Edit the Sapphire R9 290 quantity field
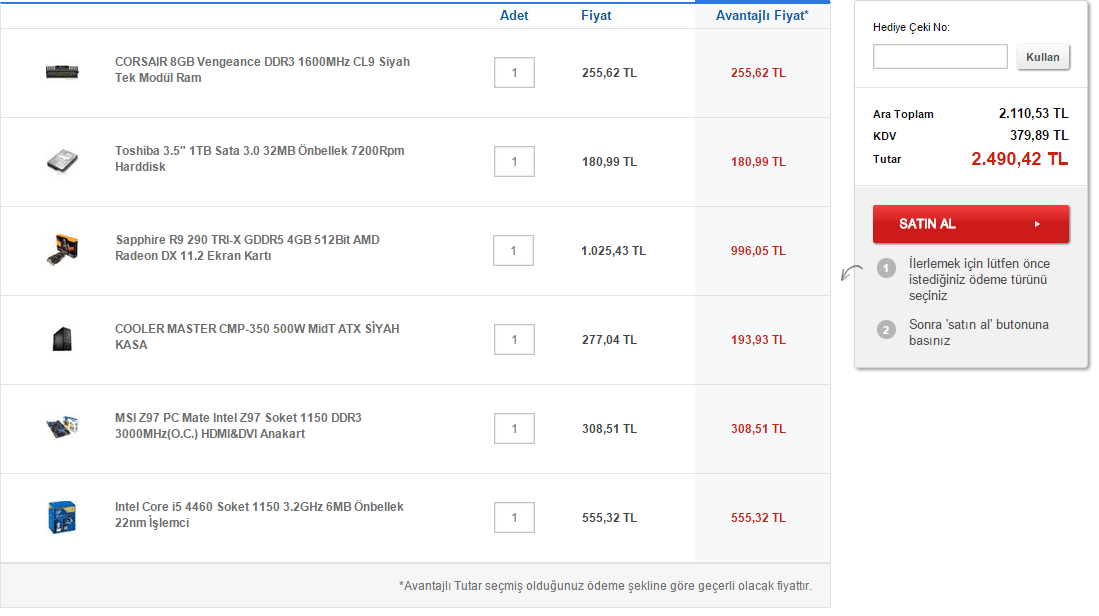 [514, 251]
